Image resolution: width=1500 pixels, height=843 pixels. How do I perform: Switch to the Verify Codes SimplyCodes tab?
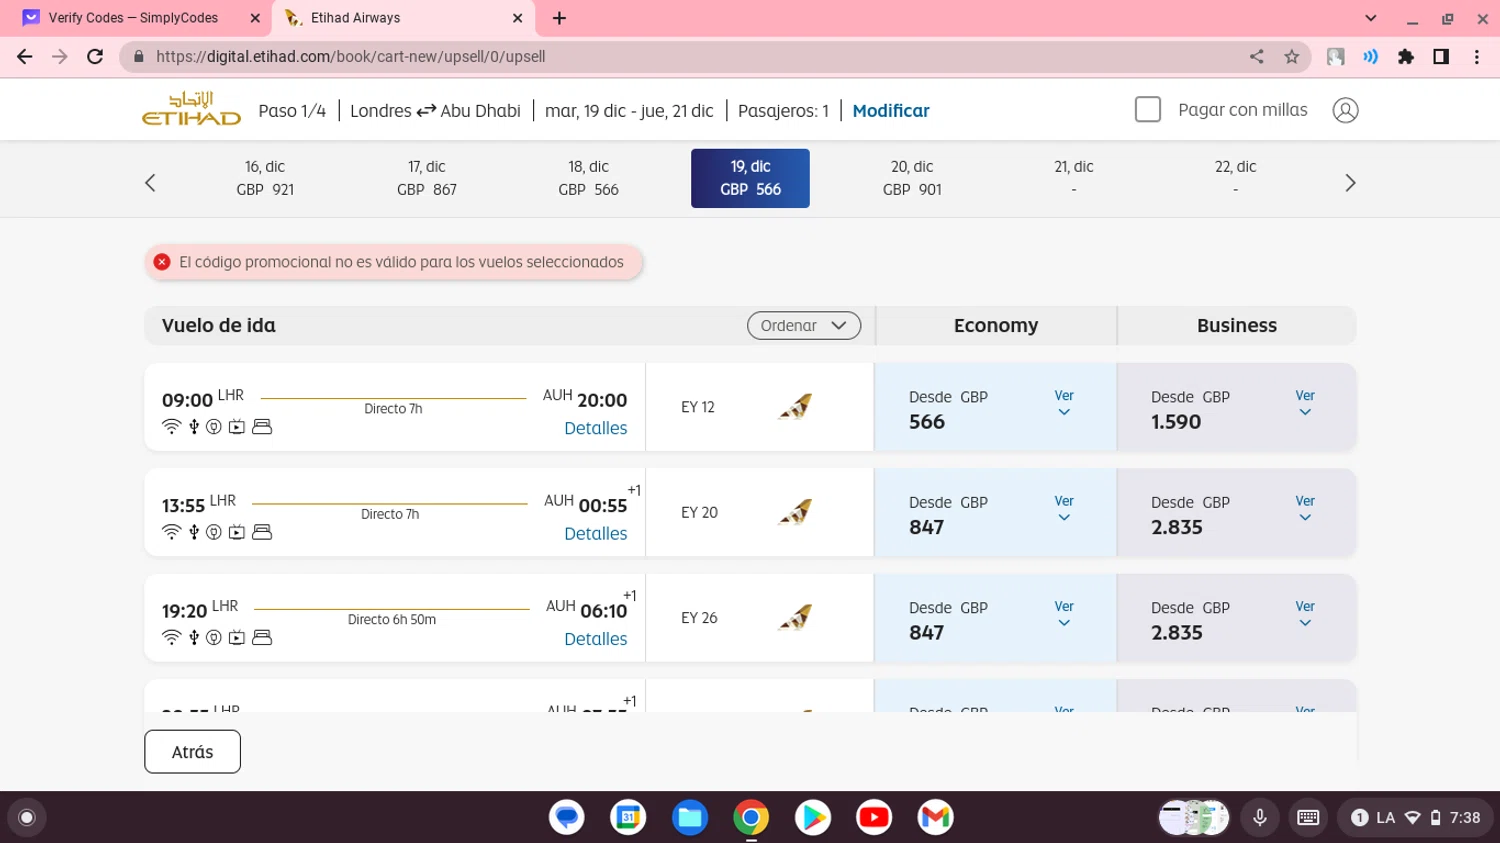tap(142, 18)
